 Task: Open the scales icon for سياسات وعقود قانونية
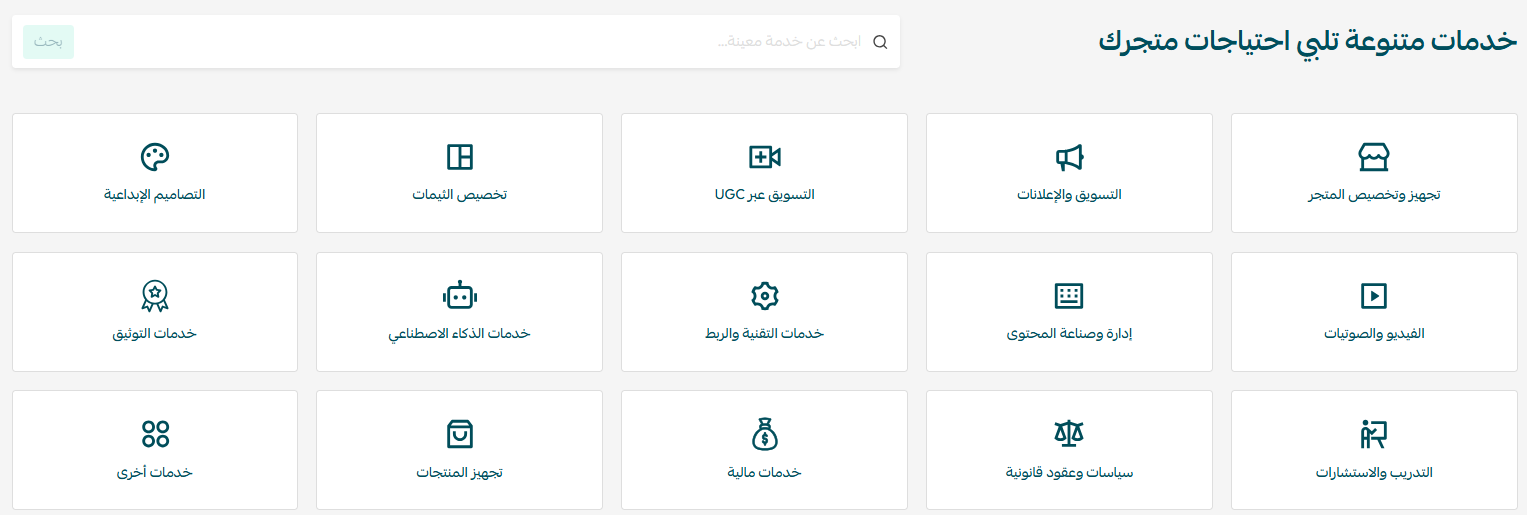coord(1069,434)
